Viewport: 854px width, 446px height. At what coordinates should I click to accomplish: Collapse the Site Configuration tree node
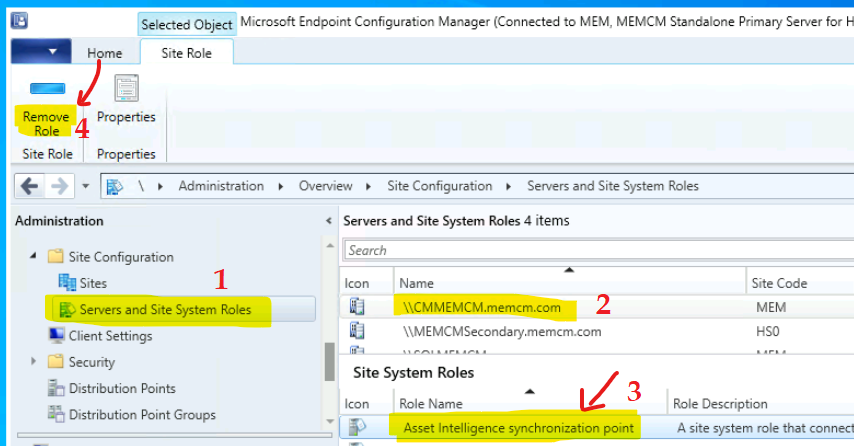[x=33, y=255]
